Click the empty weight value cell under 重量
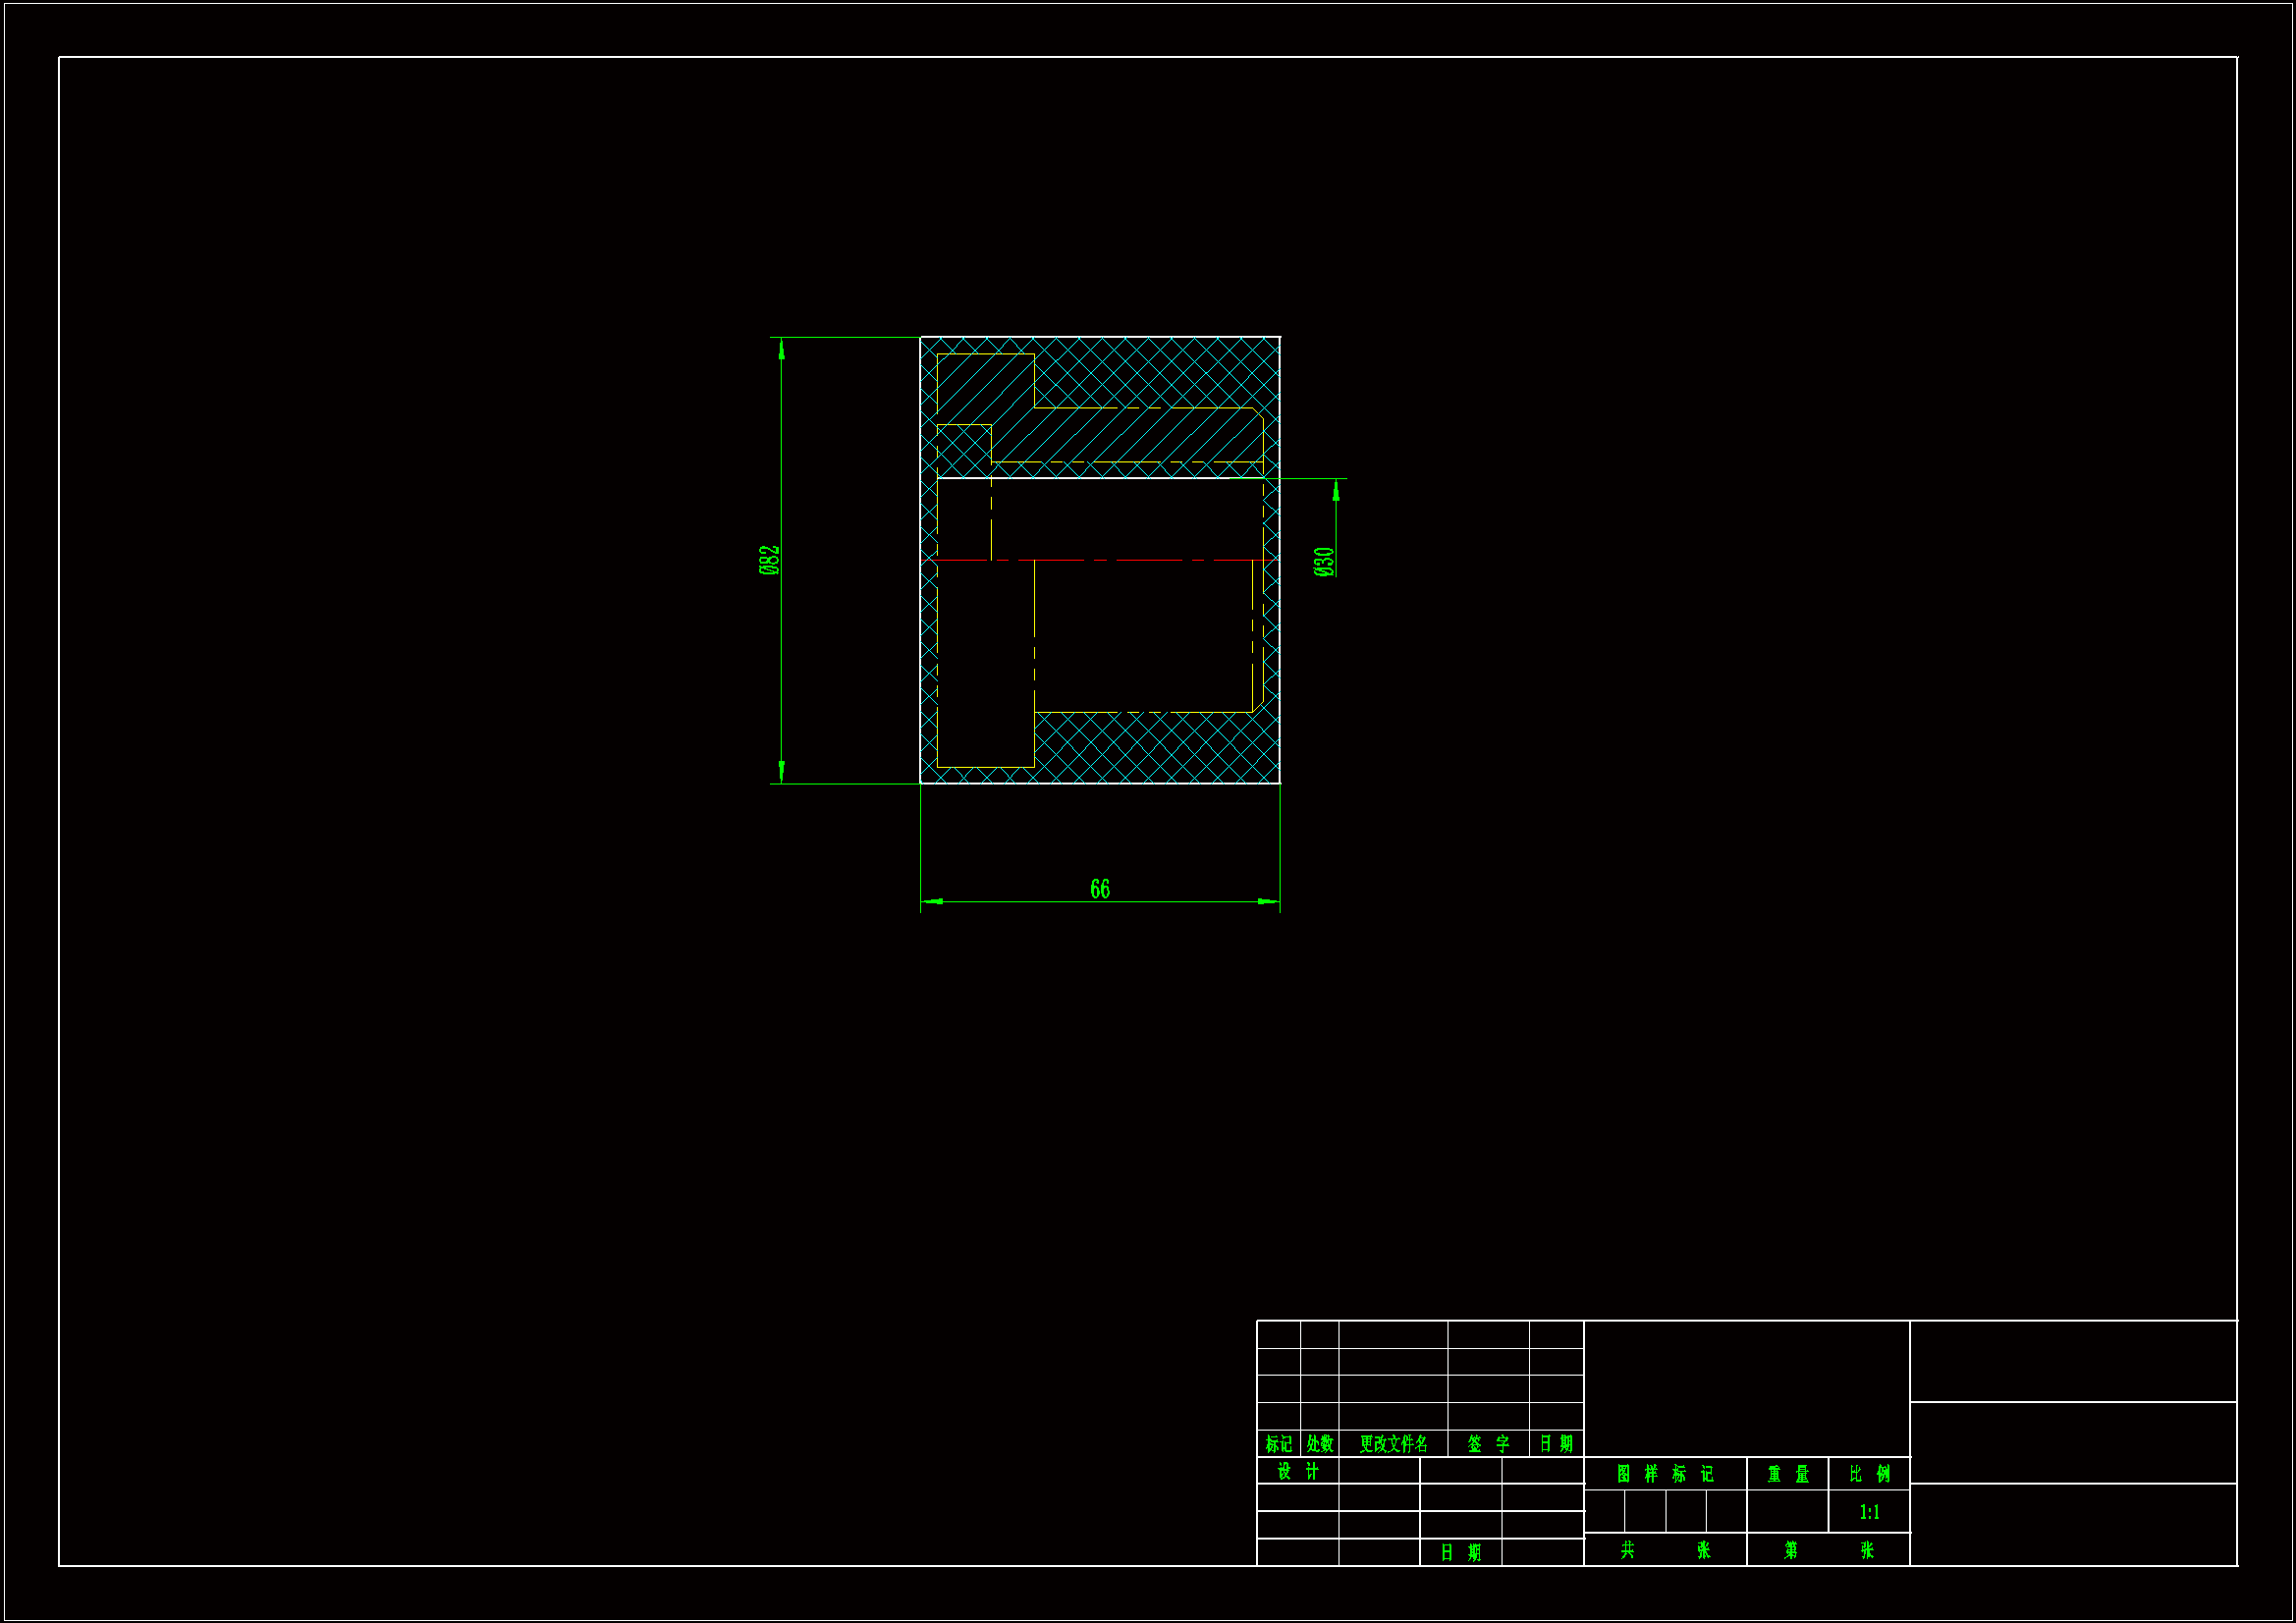The image size is (2296, 1623). coord(1788,1512)
